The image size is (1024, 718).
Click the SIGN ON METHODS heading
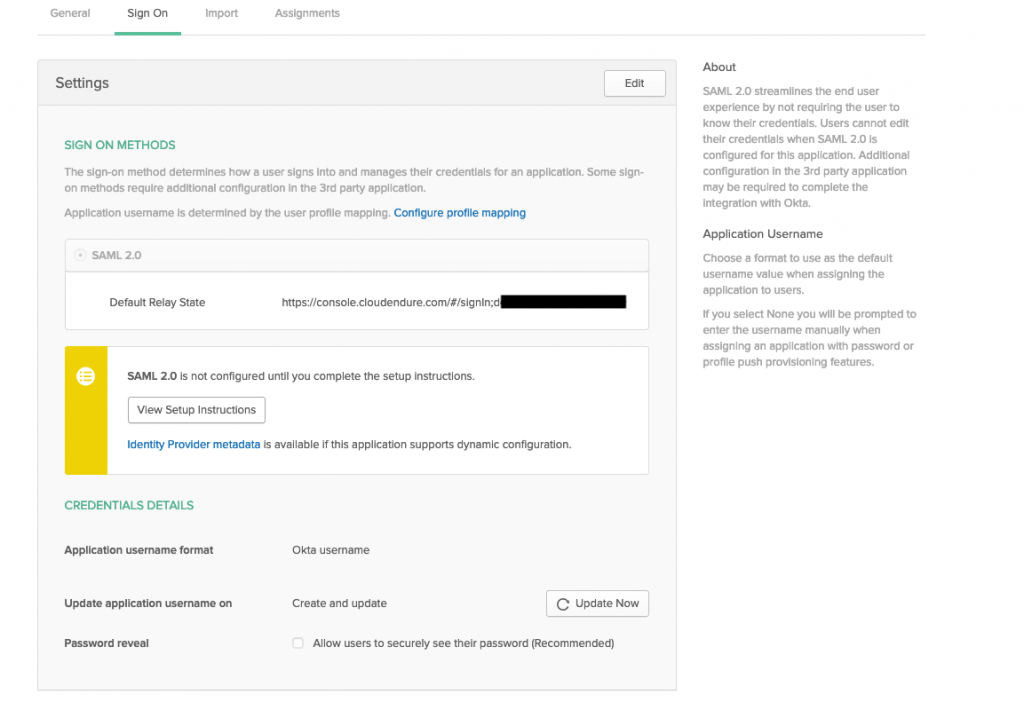pos(119,144)
